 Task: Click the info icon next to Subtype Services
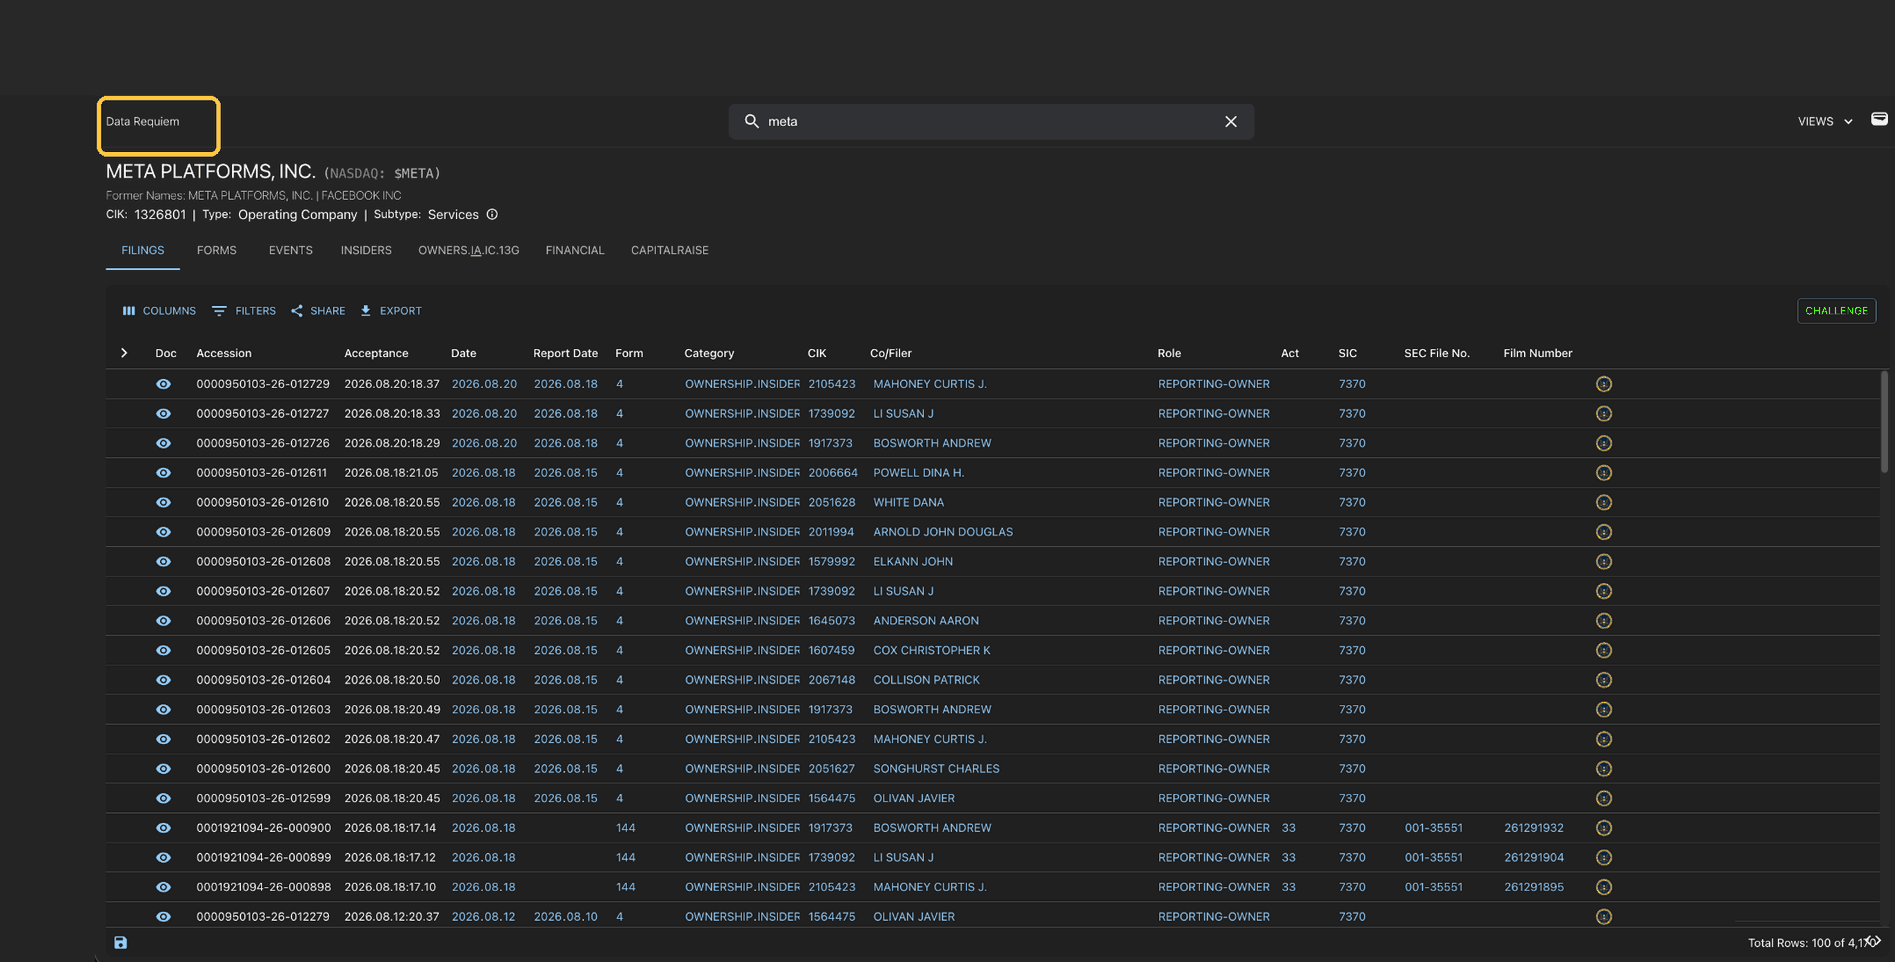point(492,214)
